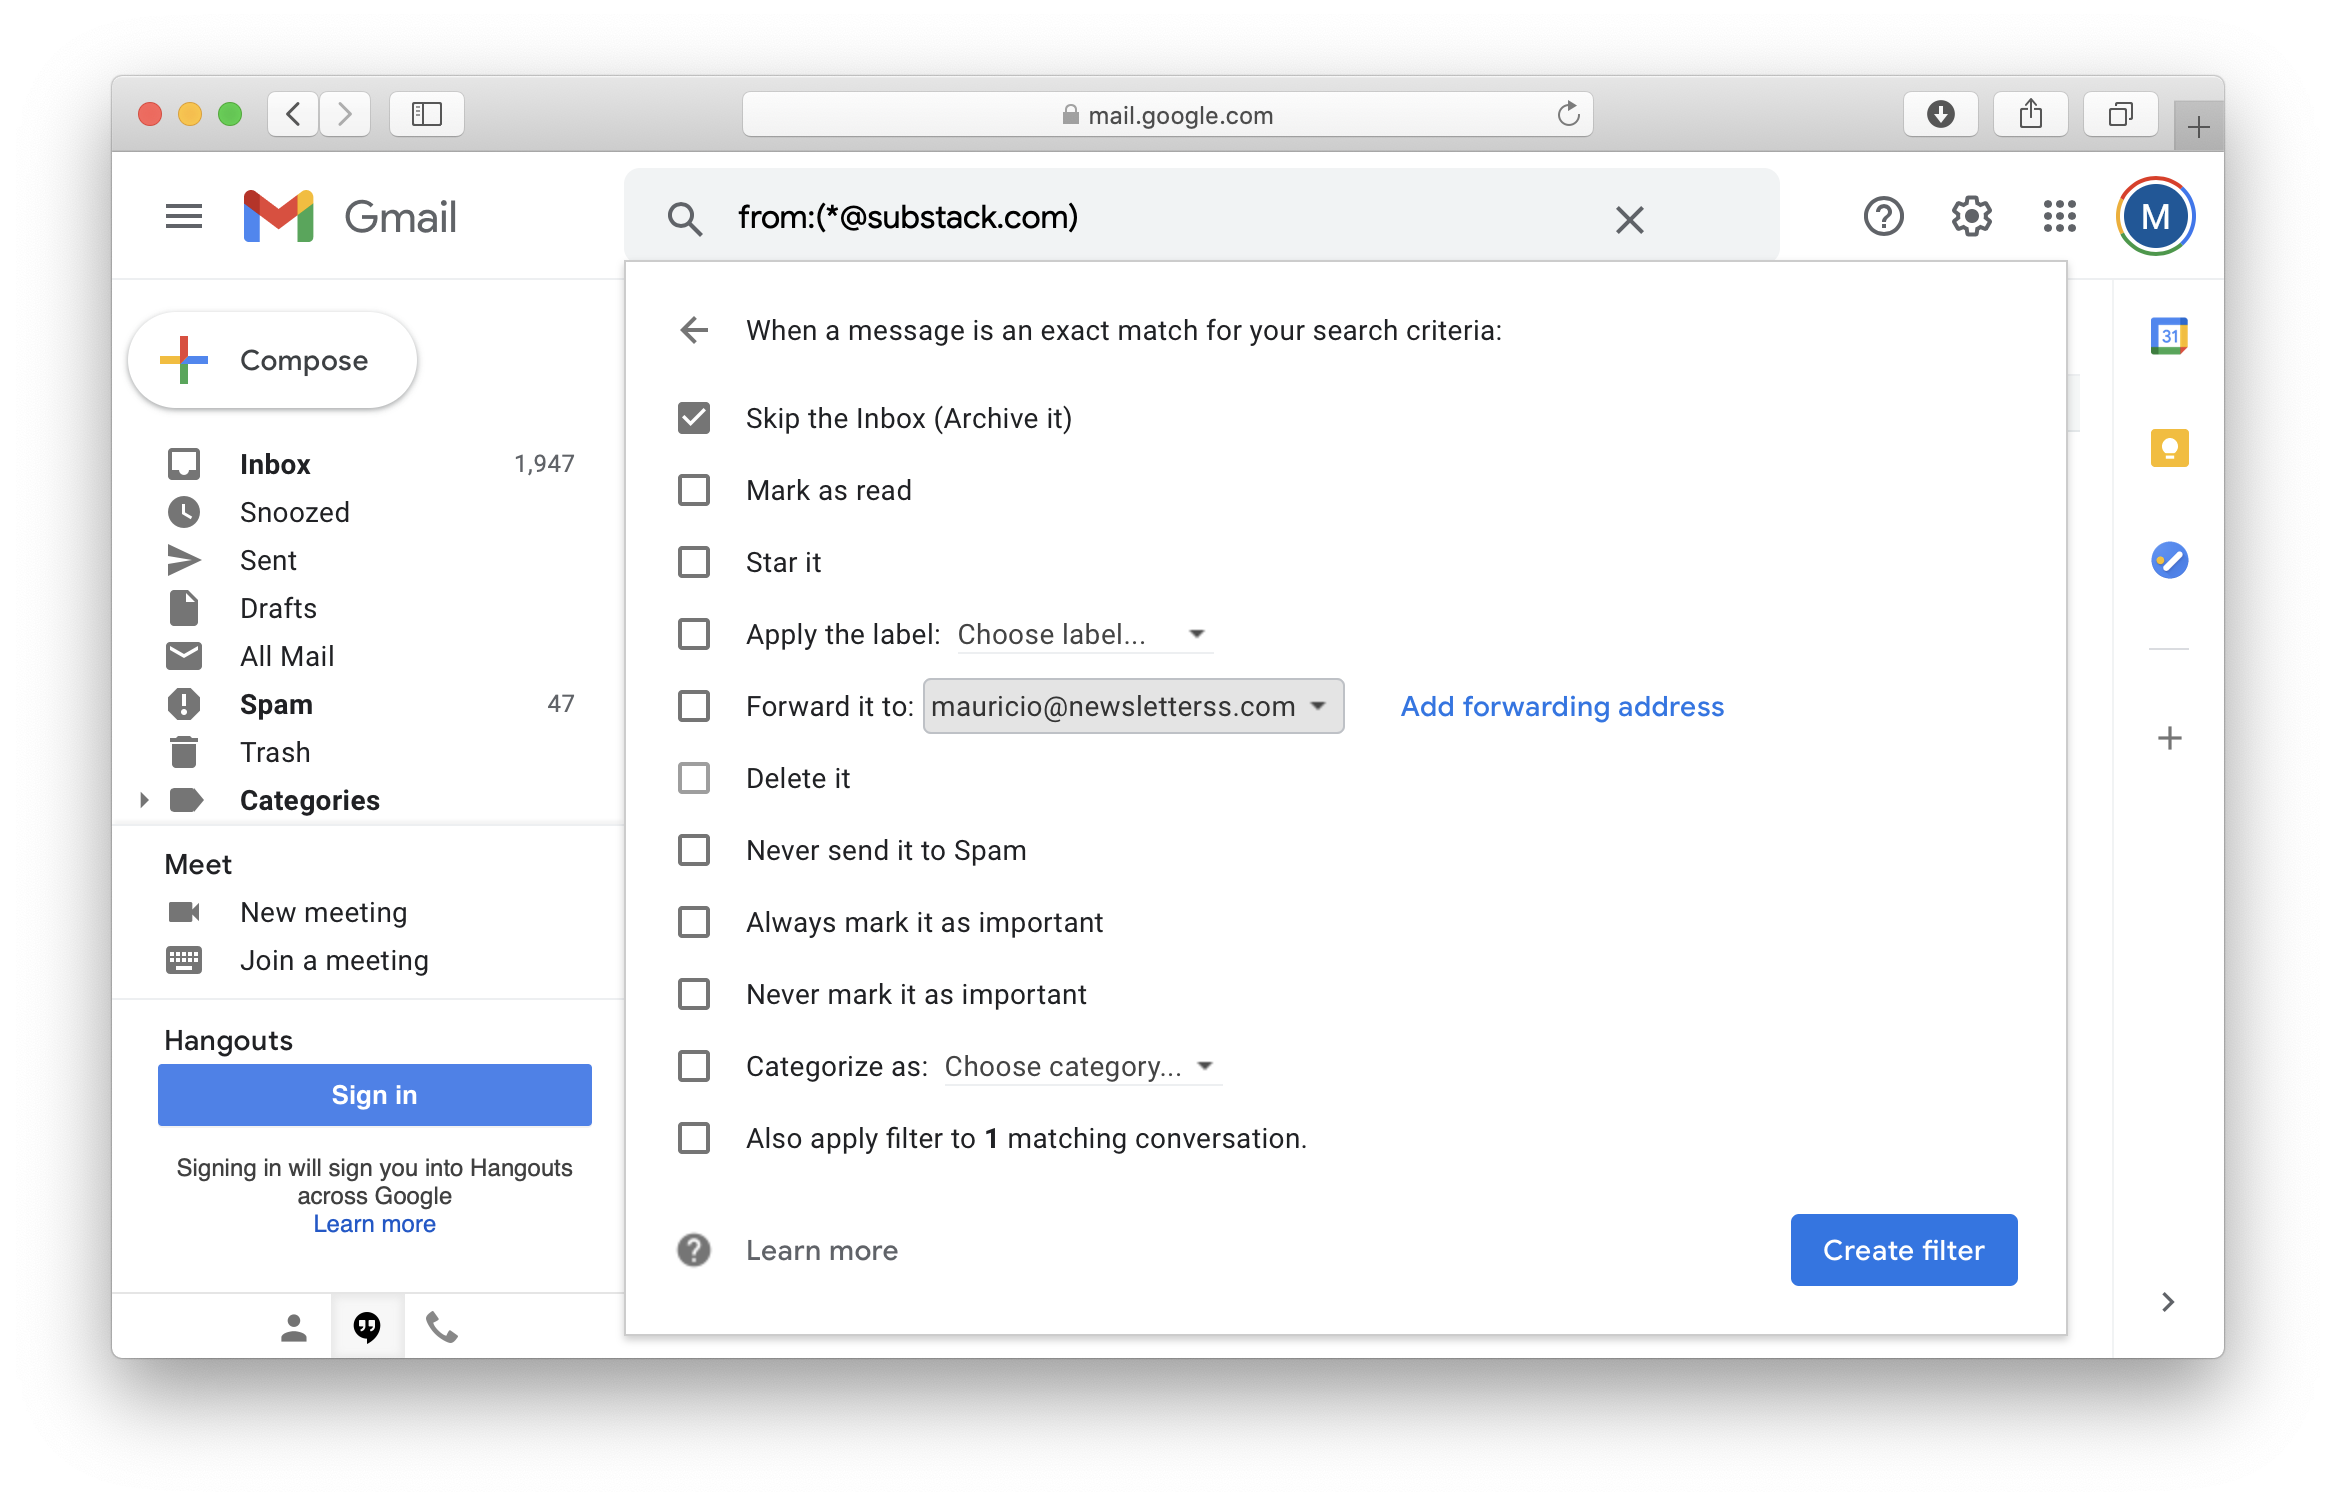Check the Delete it checkbox

694,778
